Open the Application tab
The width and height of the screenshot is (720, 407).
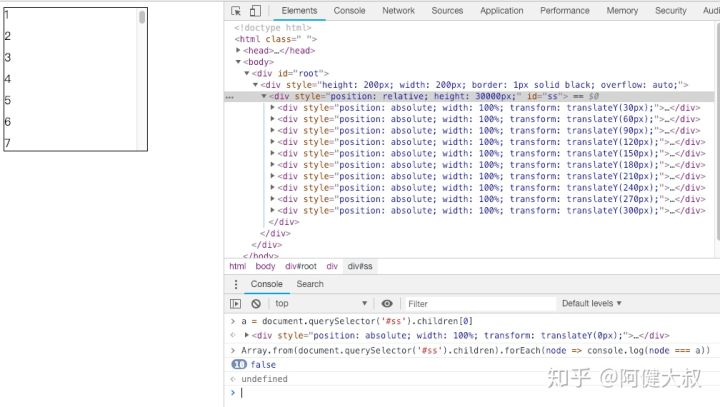click(501, 11)
